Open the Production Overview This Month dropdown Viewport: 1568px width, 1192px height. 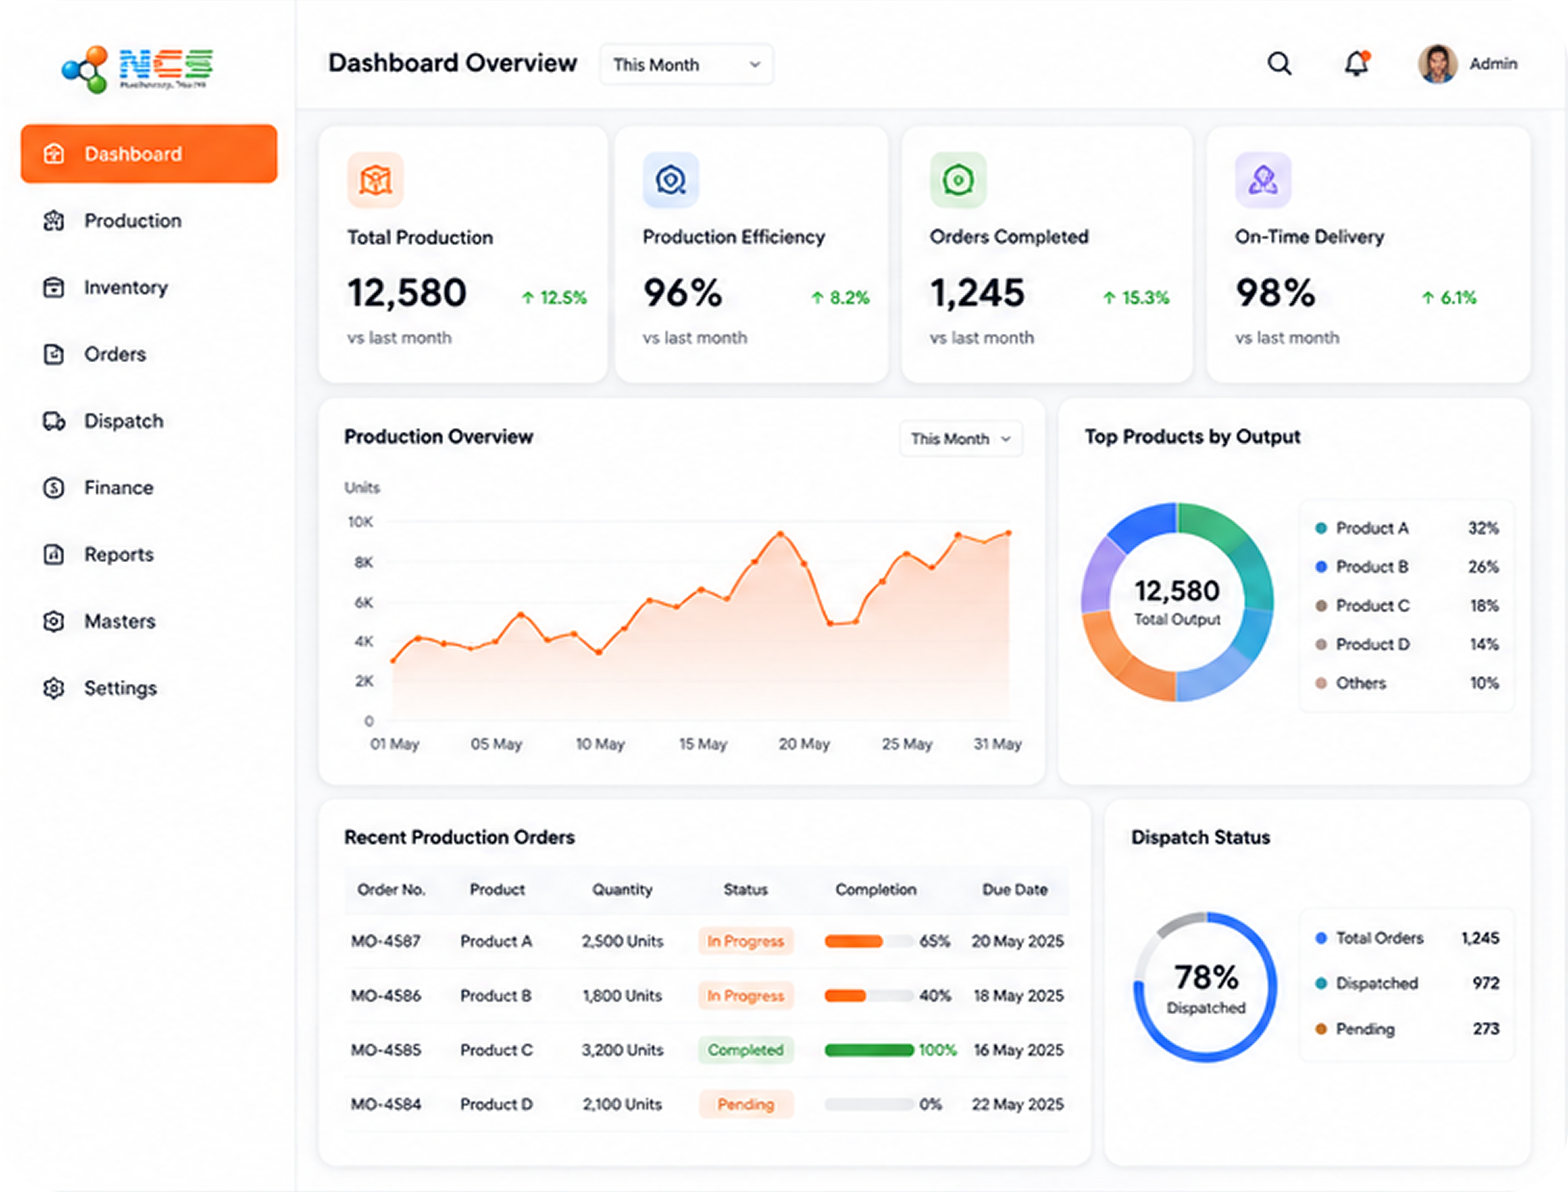click(960, 439)
